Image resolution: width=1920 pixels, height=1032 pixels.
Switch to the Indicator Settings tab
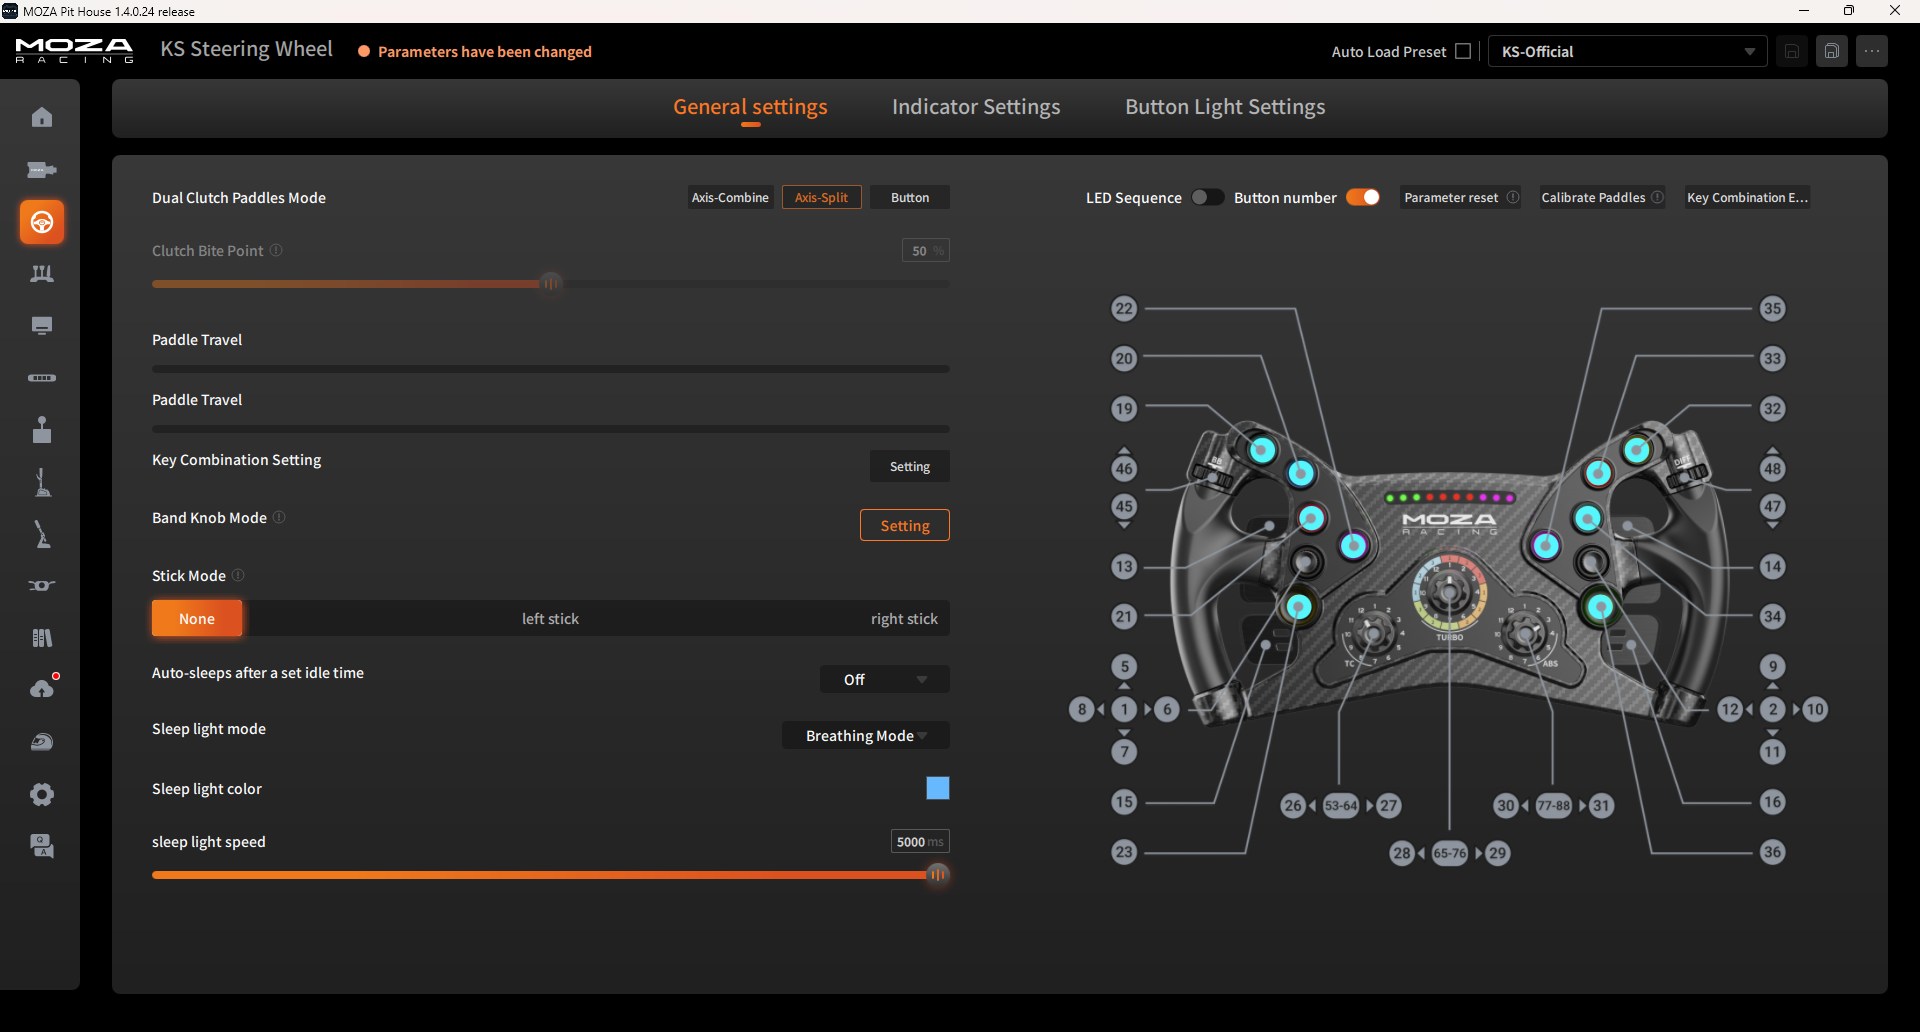click(x=976, y=107)
